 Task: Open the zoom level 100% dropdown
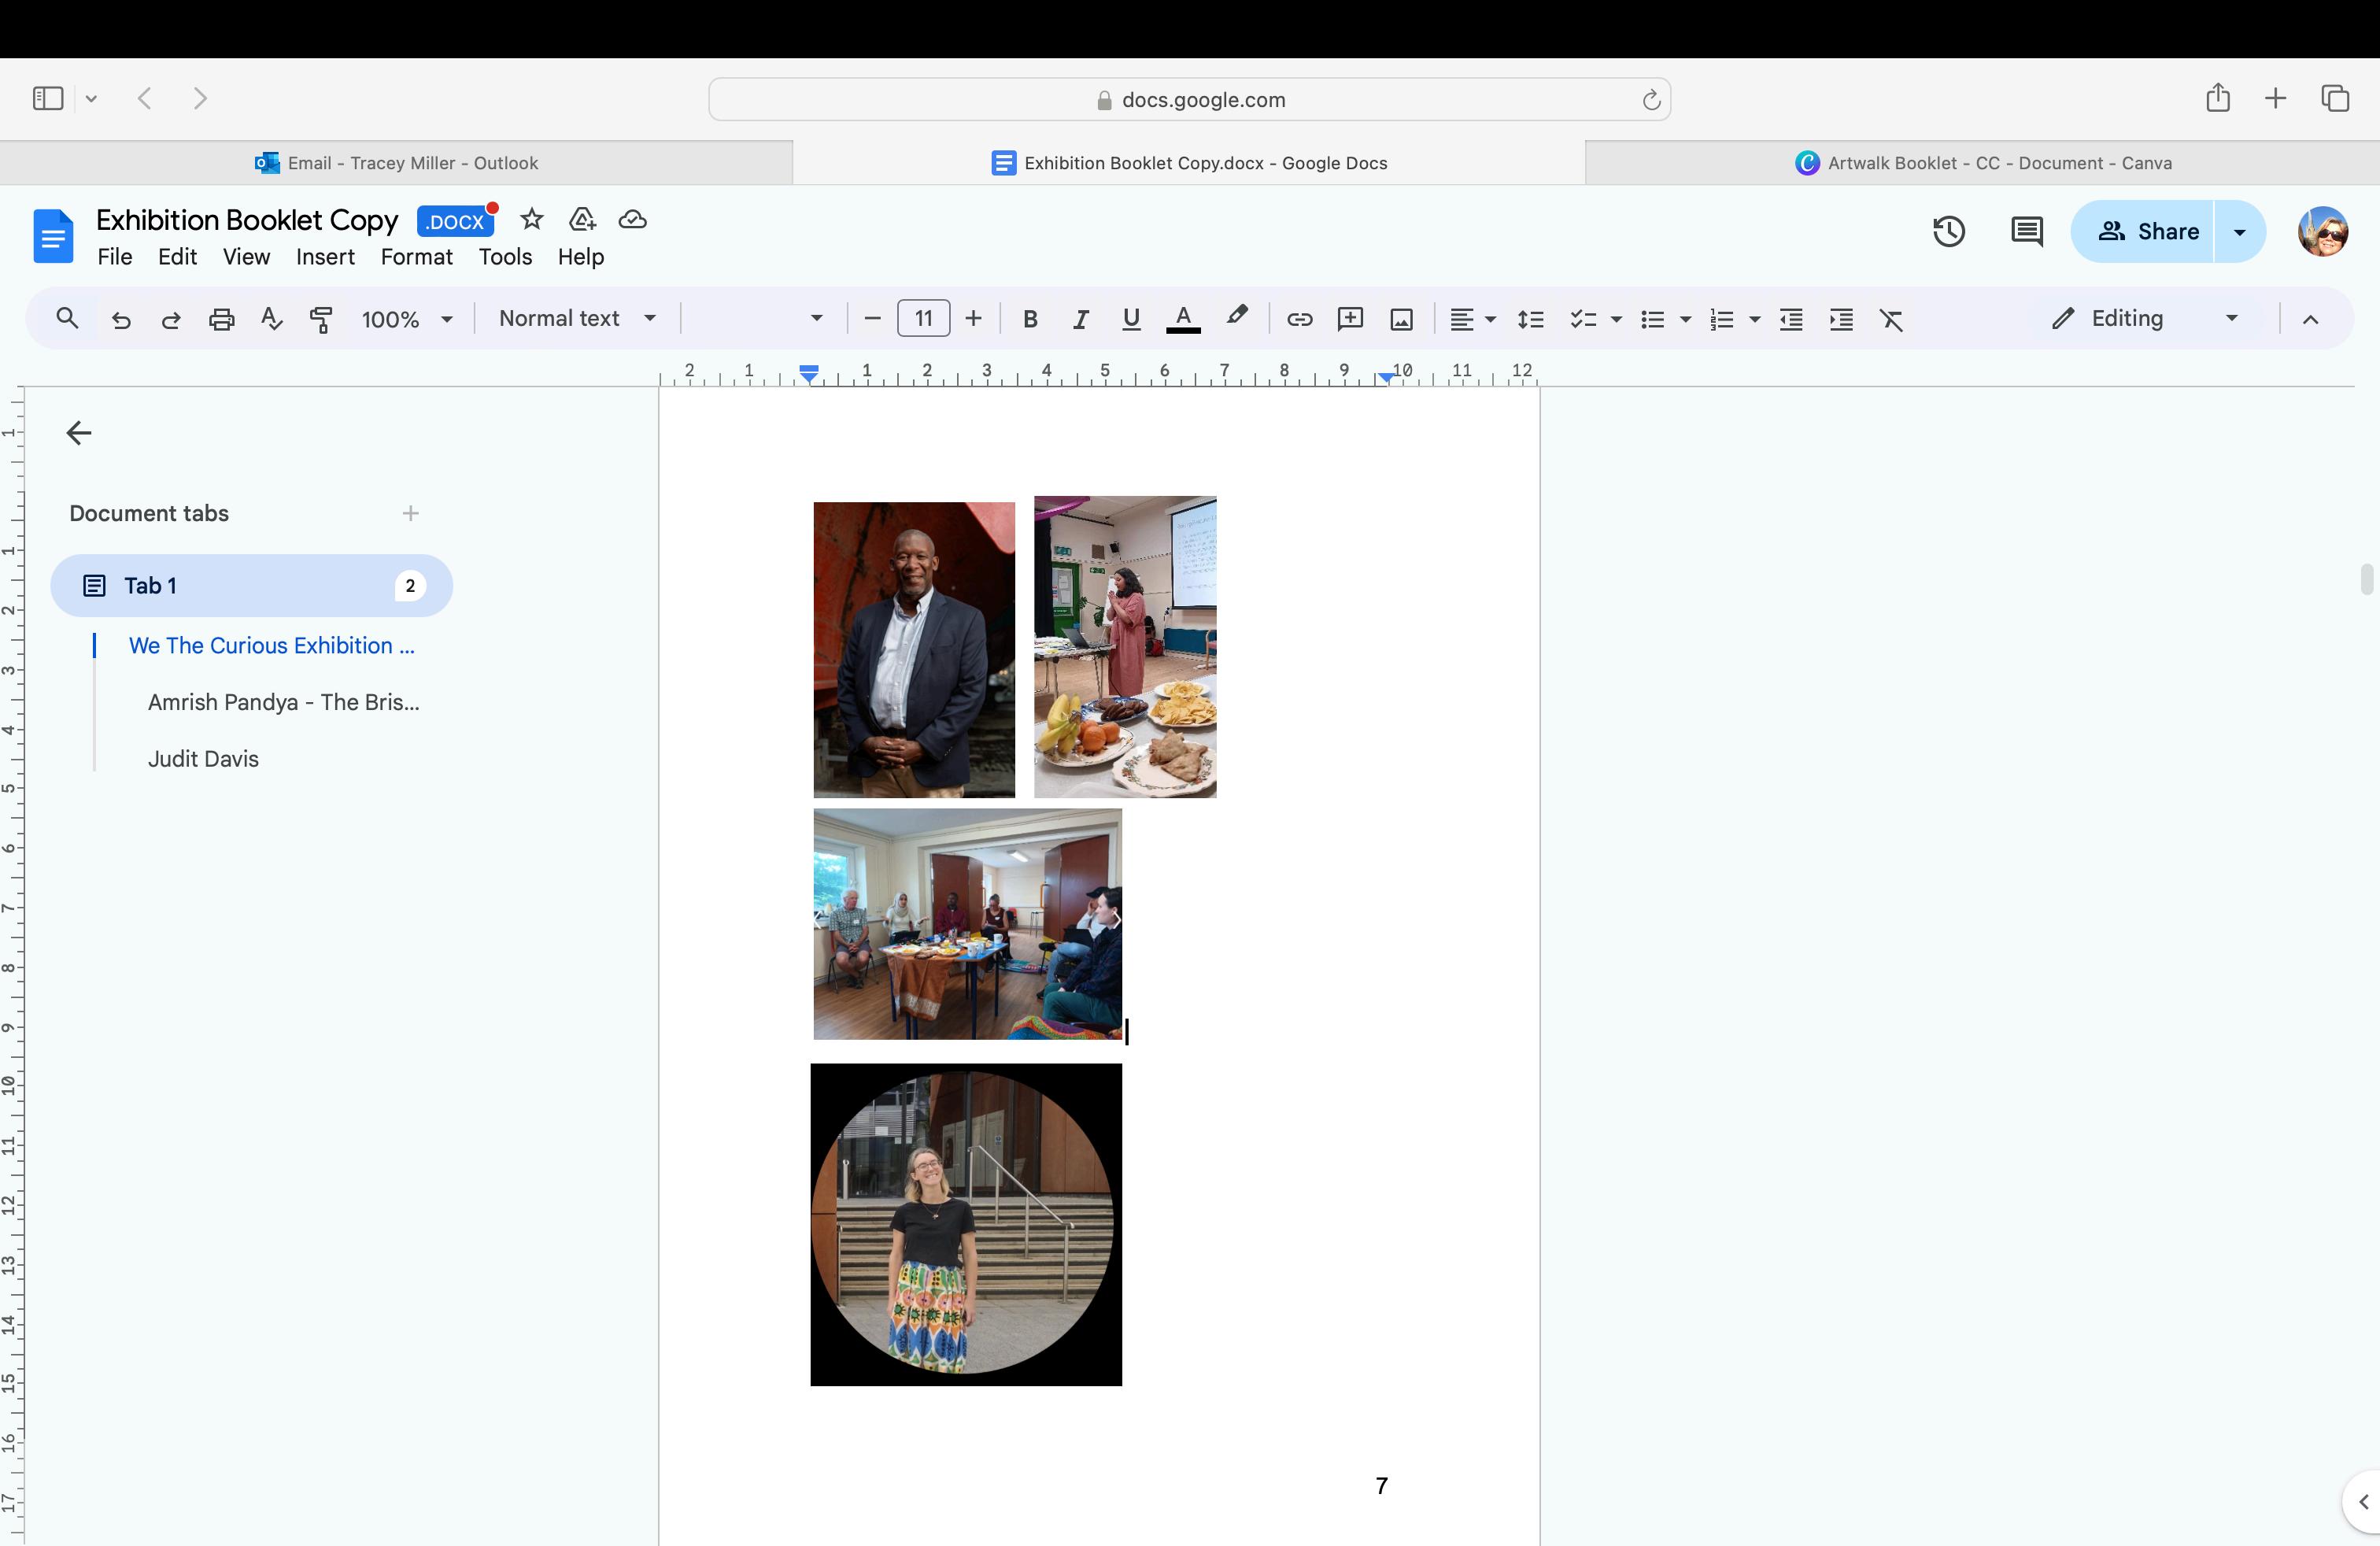coord(406,319)
